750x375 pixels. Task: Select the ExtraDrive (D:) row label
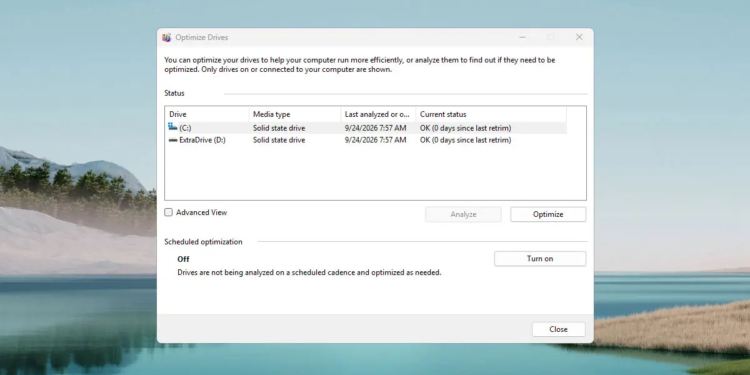pos(202,140)
